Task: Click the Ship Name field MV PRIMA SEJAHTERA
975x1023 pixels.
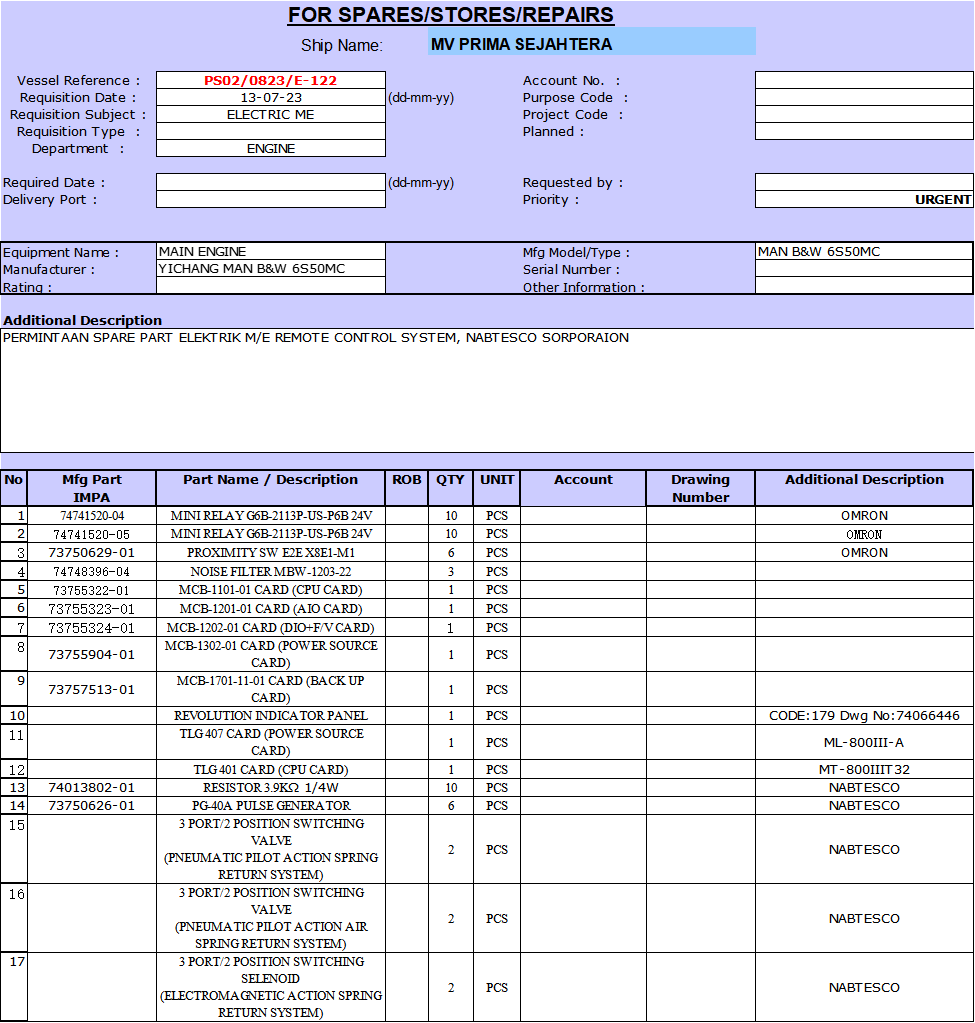Action: click(591, 43)
